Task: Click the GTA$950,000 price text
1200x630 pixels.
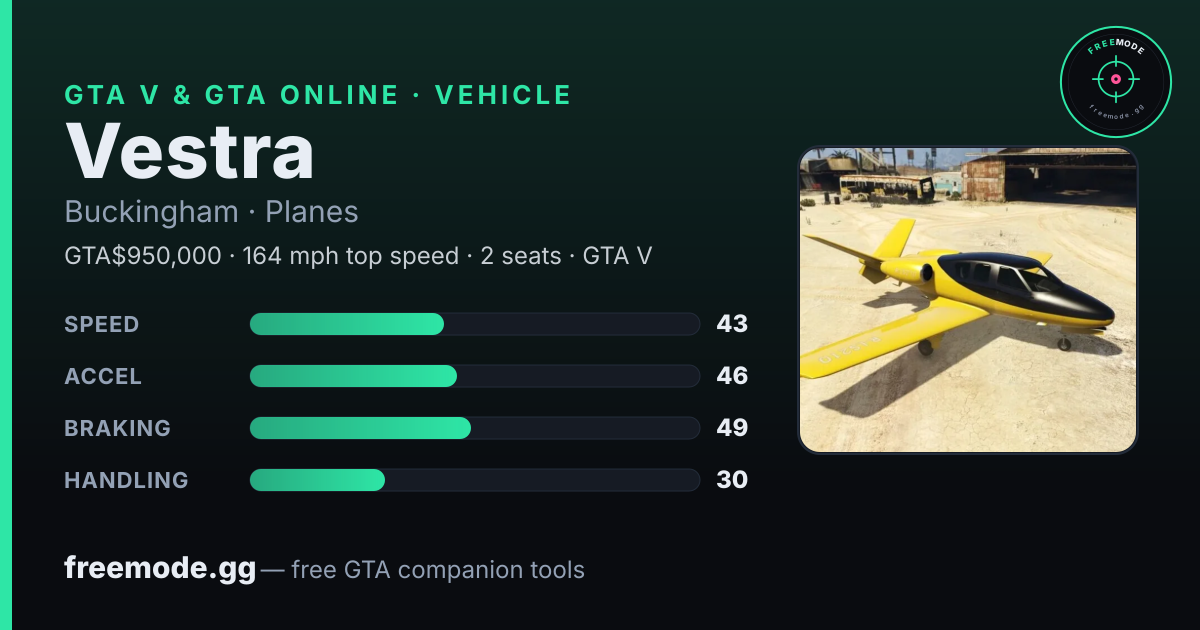Action: 143,256
